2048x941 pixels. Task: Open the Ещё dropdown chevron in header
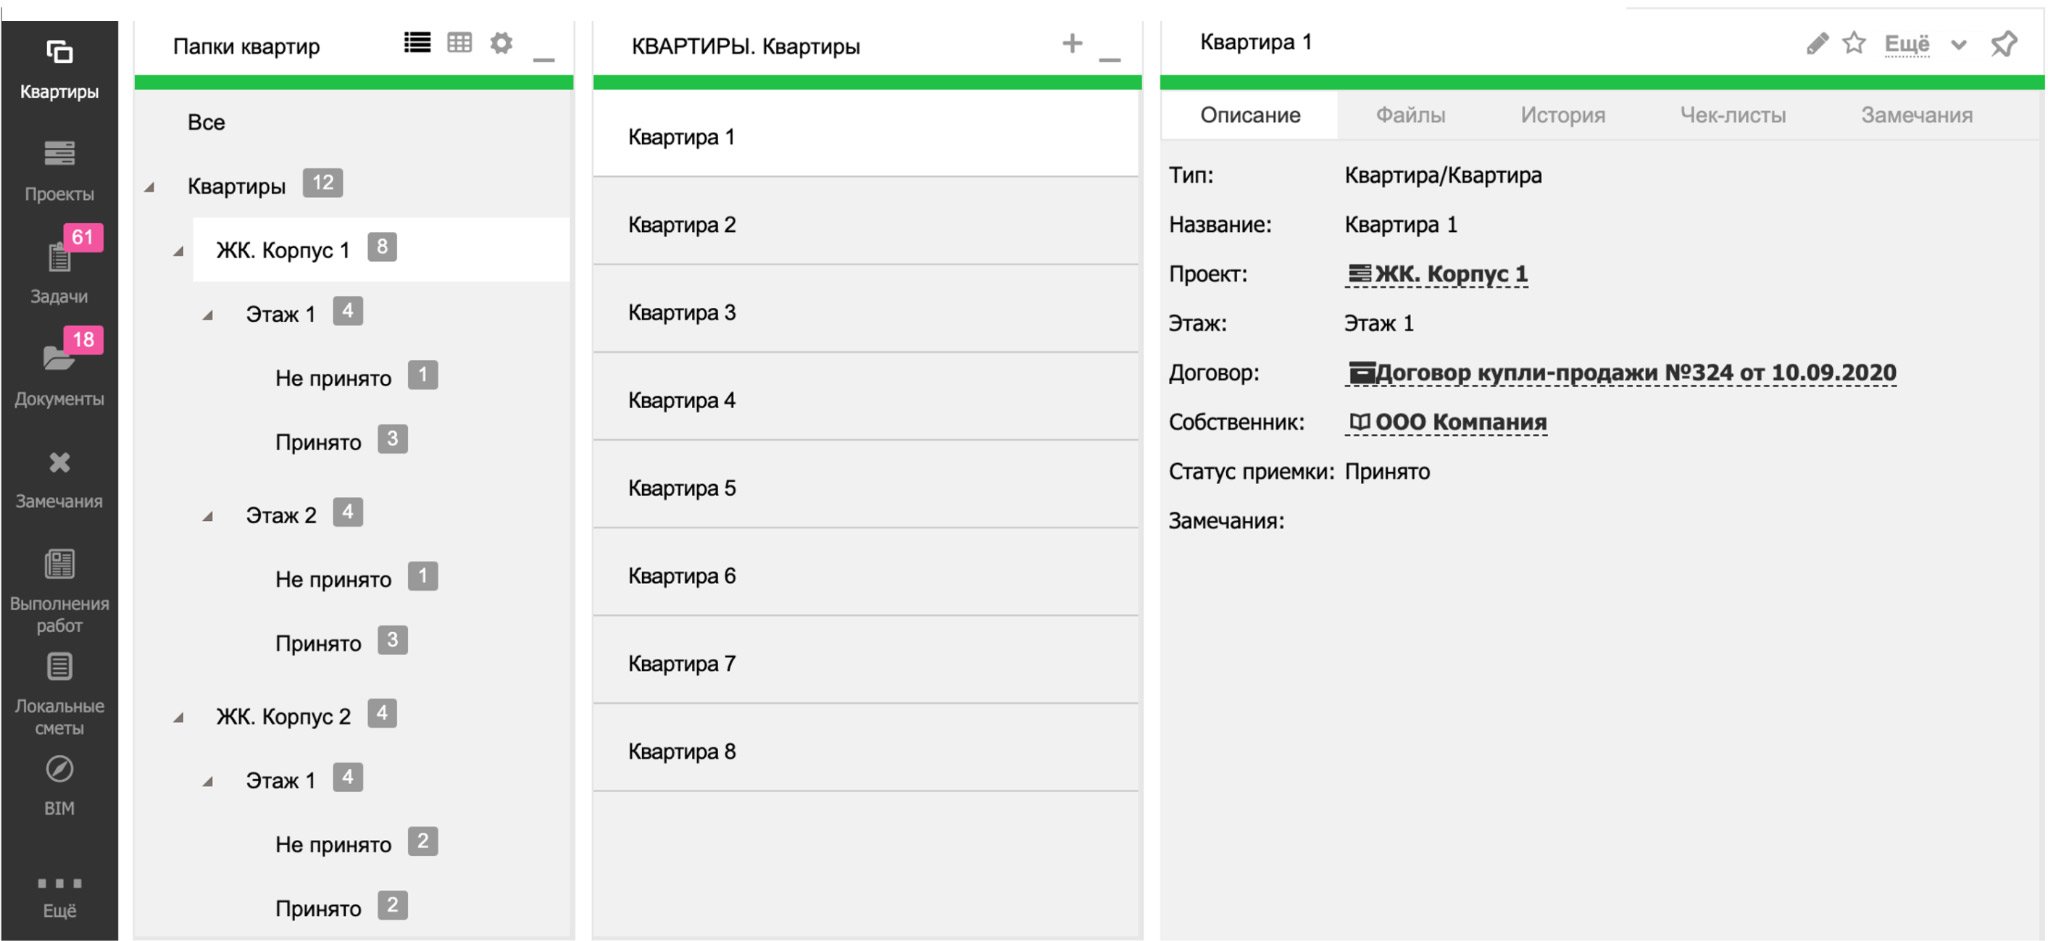[x=1959, y=45]
